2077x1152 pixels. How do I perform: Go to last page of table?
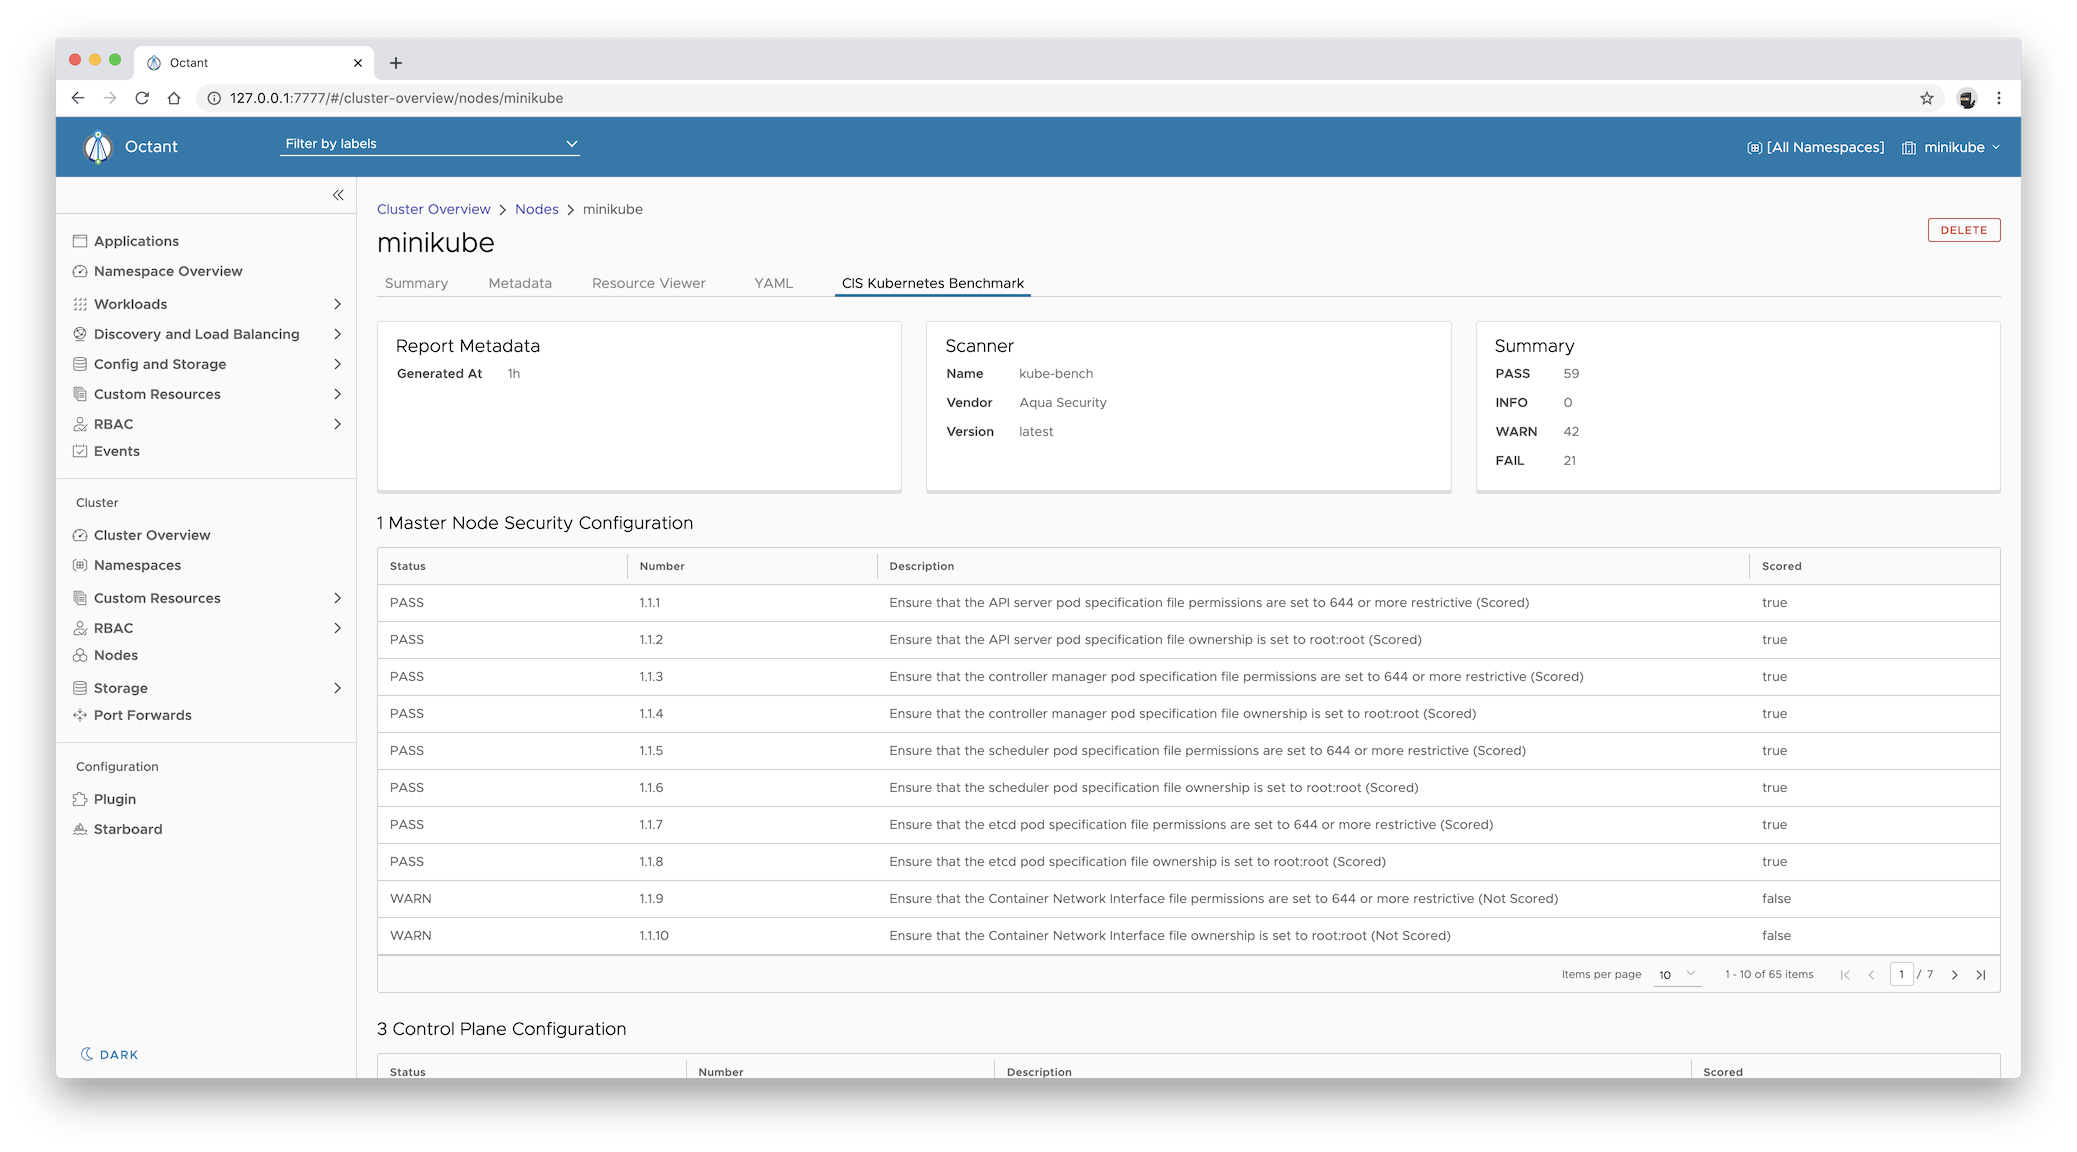(x=1981, y=975)
